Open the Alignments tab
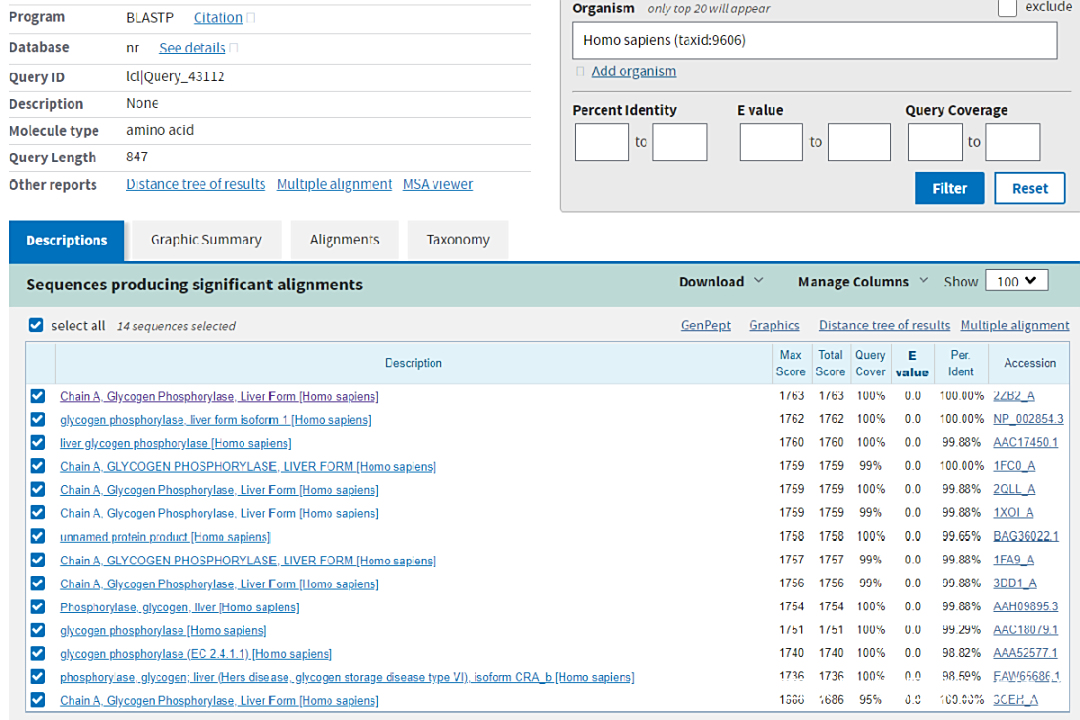This screenshot has width=1080, height=720. 344,240
